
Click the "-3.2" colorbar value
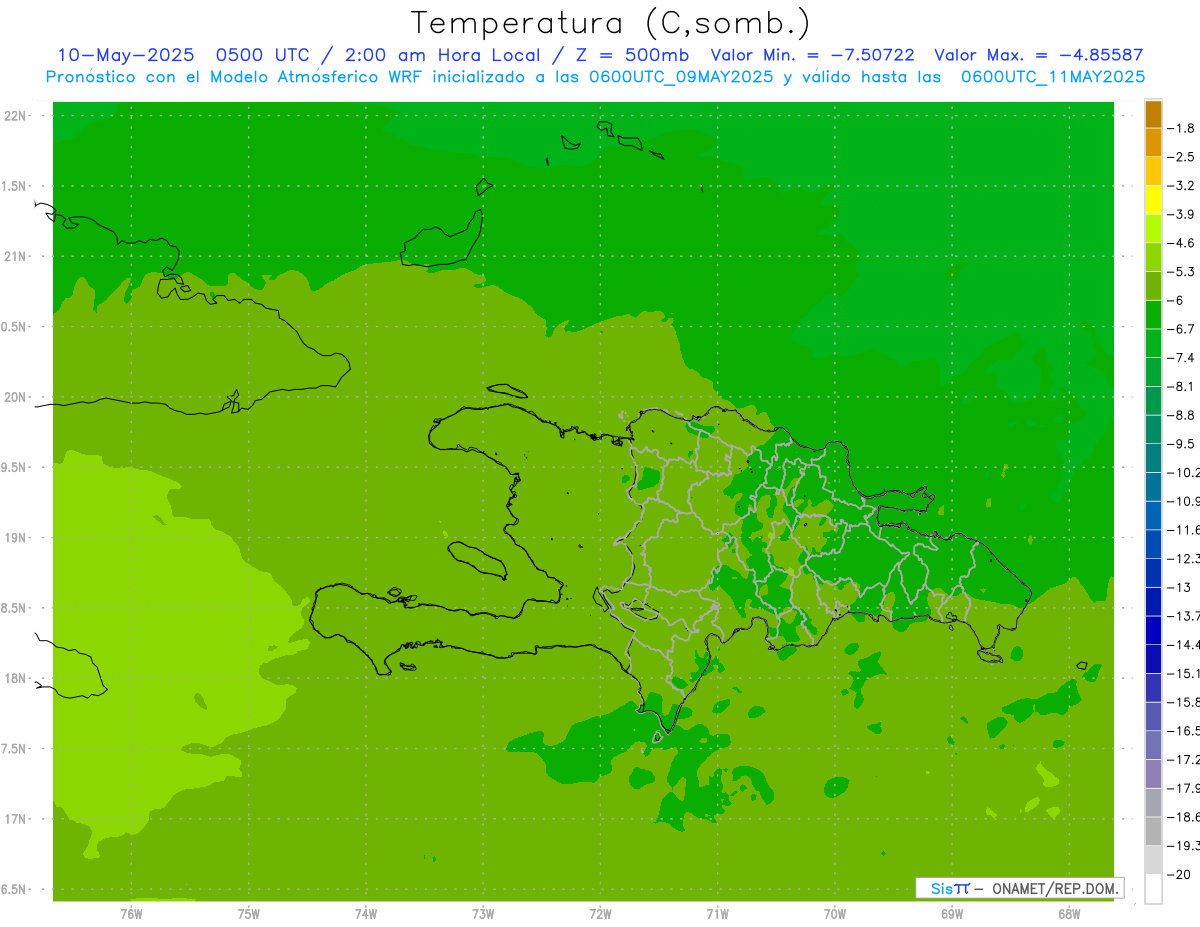1181,185
